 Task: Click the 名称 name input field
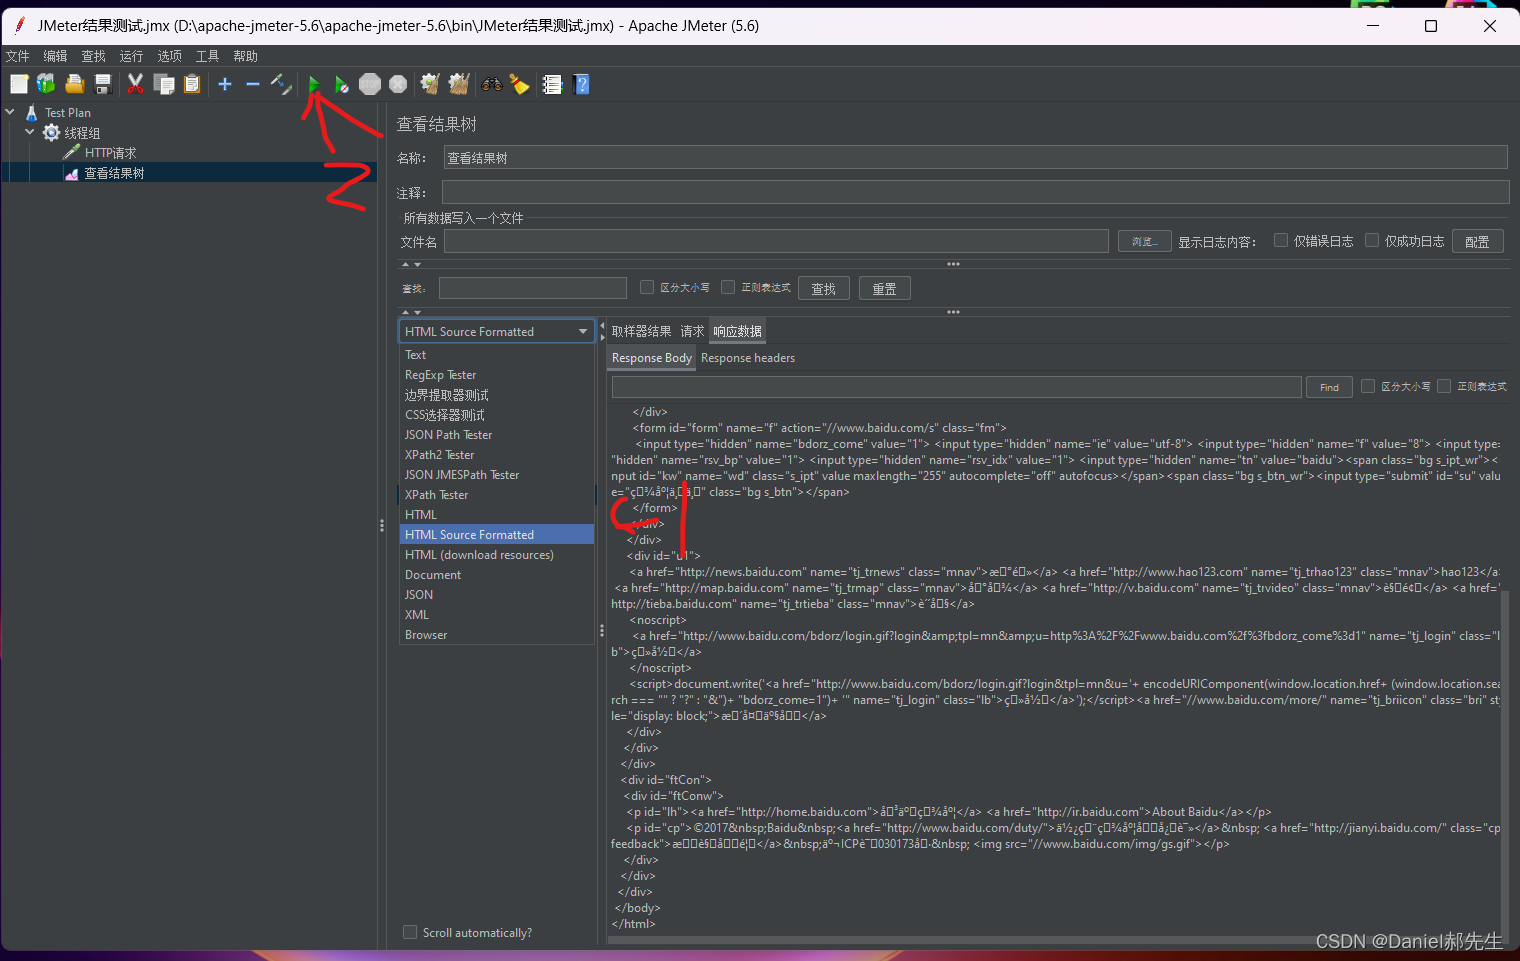coord(975,158)
